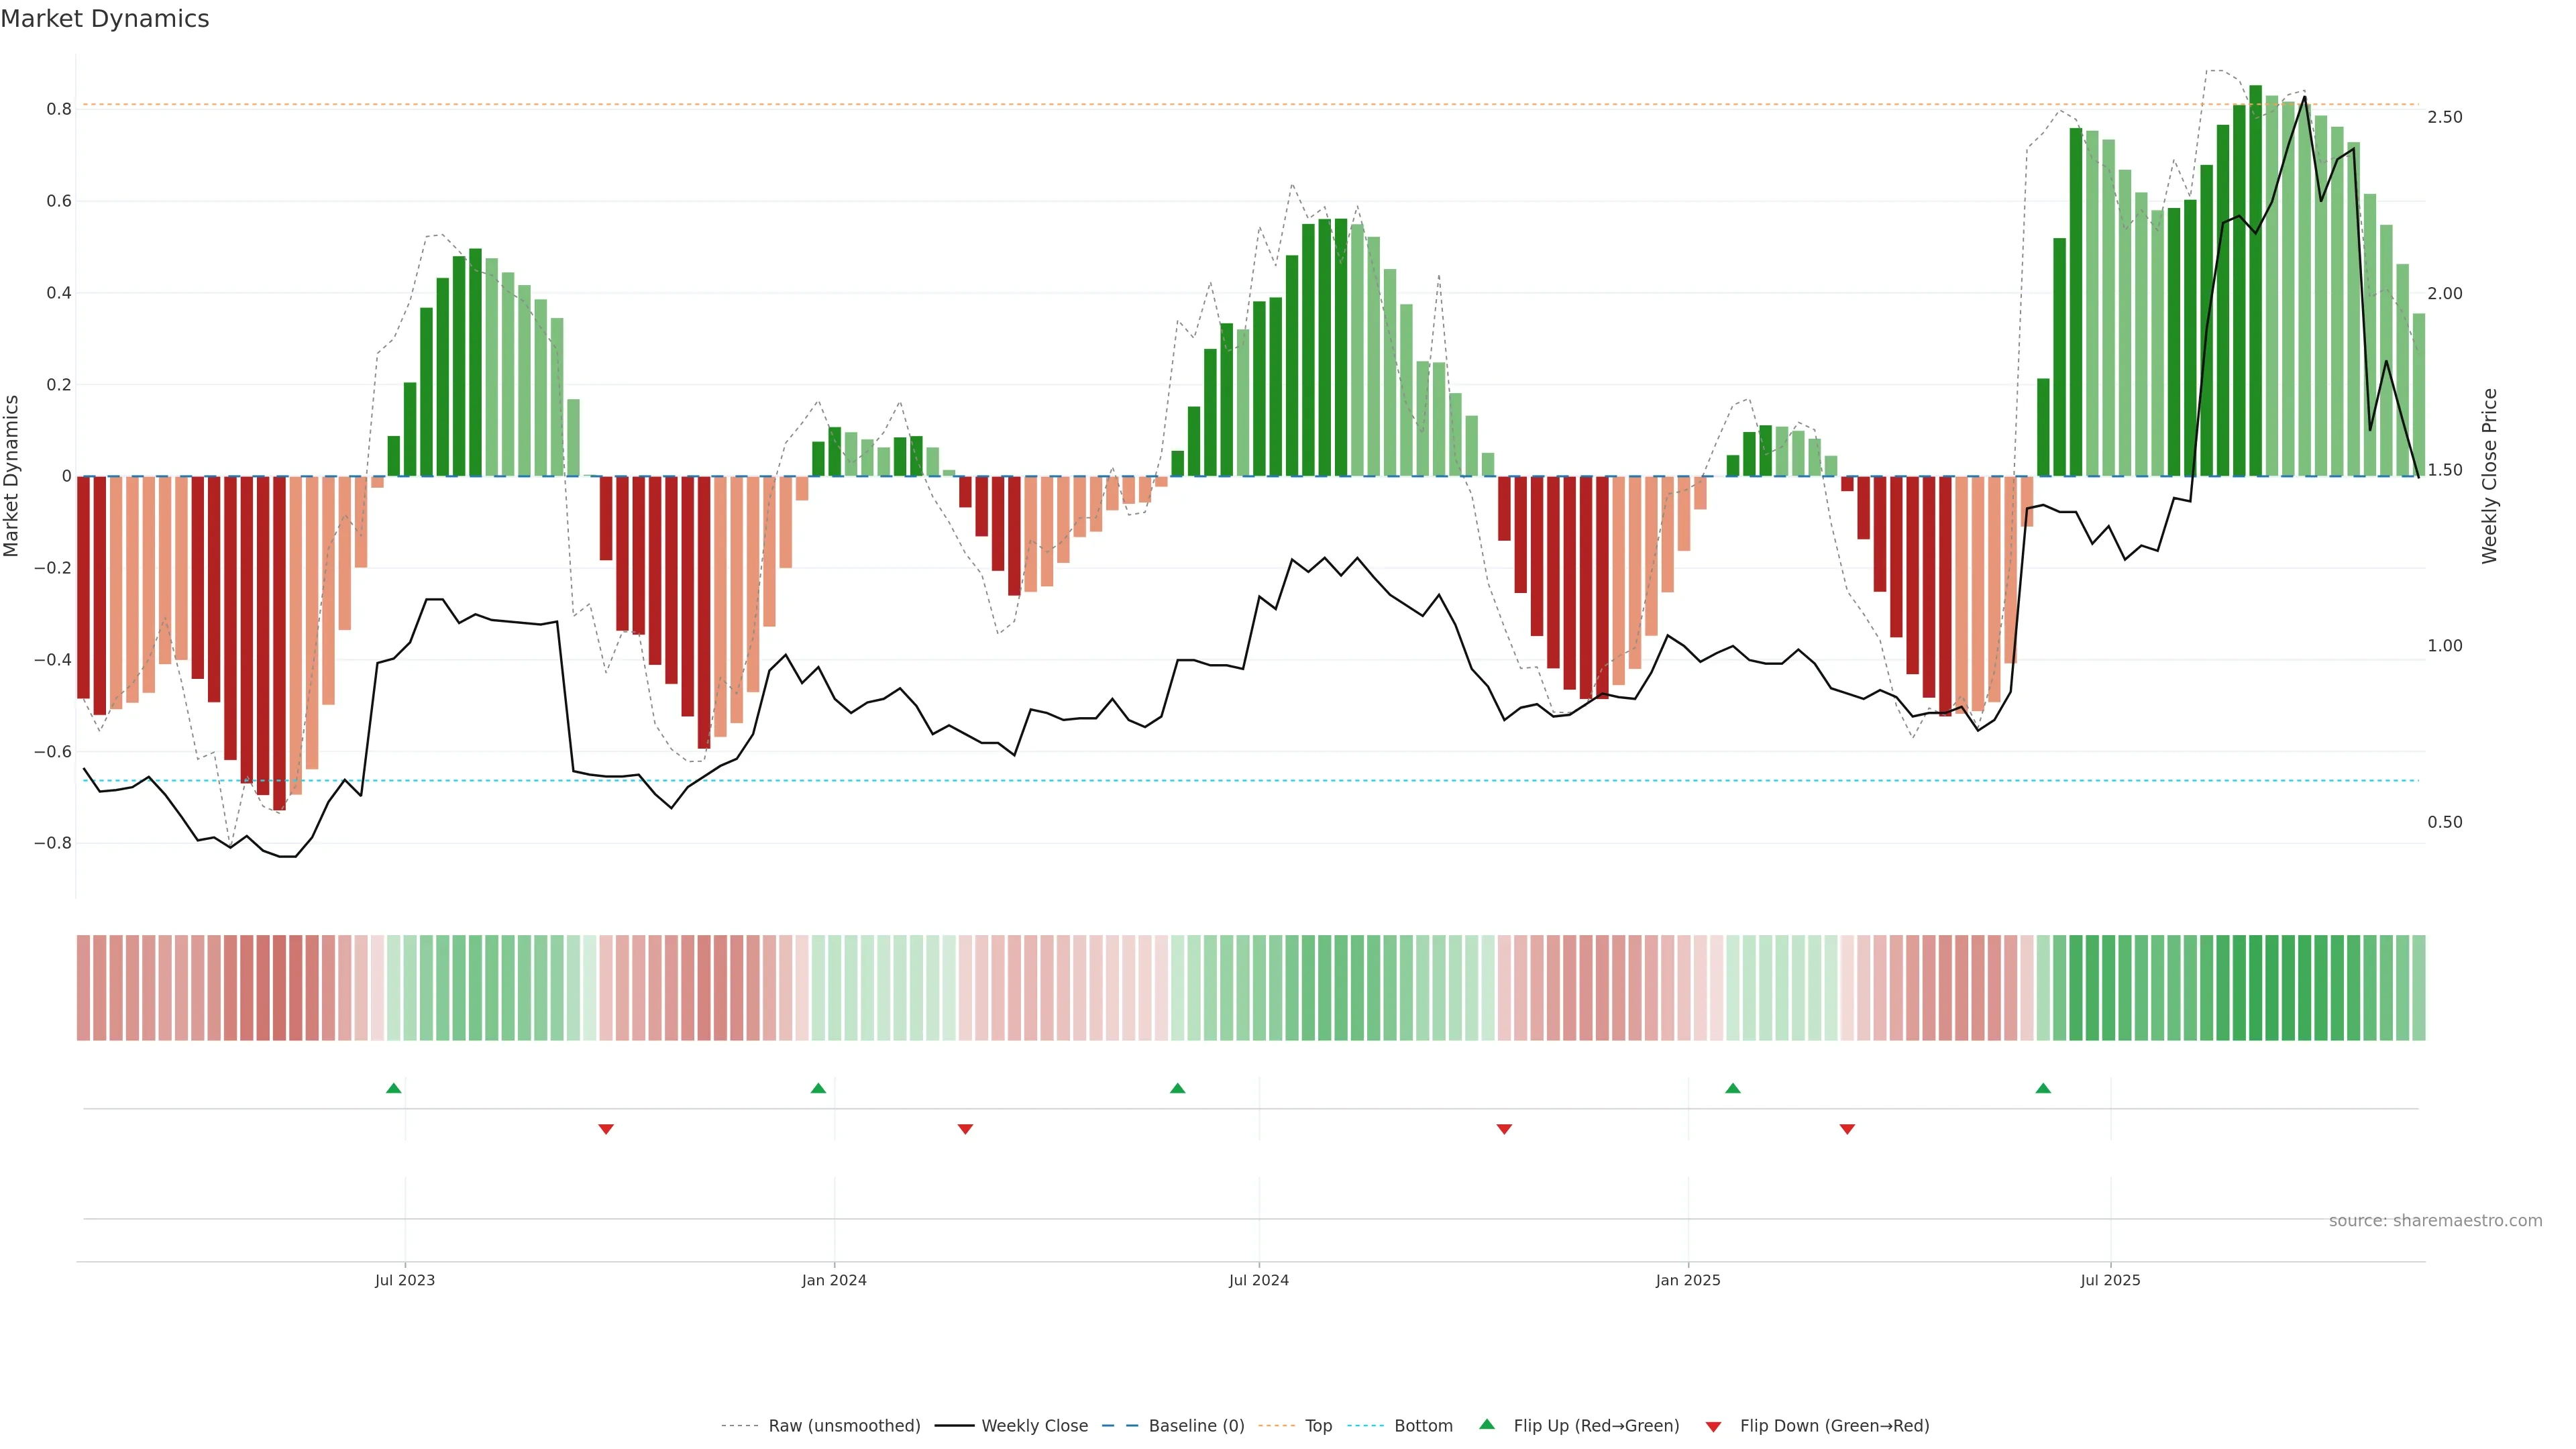Click the Market Dynamics chart title
2576x1449 pixels.
105,19
